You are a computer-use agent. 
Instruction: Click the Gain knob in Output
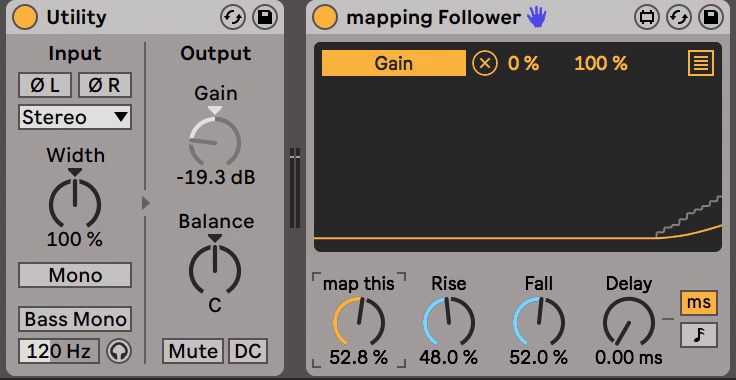click(215, 141)
